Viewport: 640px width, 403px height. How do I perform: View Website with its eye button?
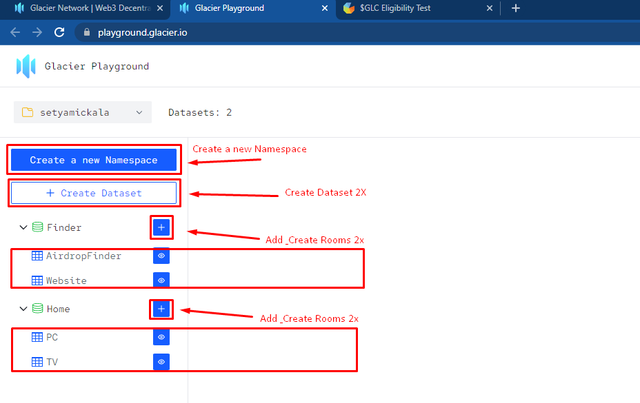coord(161,281)
